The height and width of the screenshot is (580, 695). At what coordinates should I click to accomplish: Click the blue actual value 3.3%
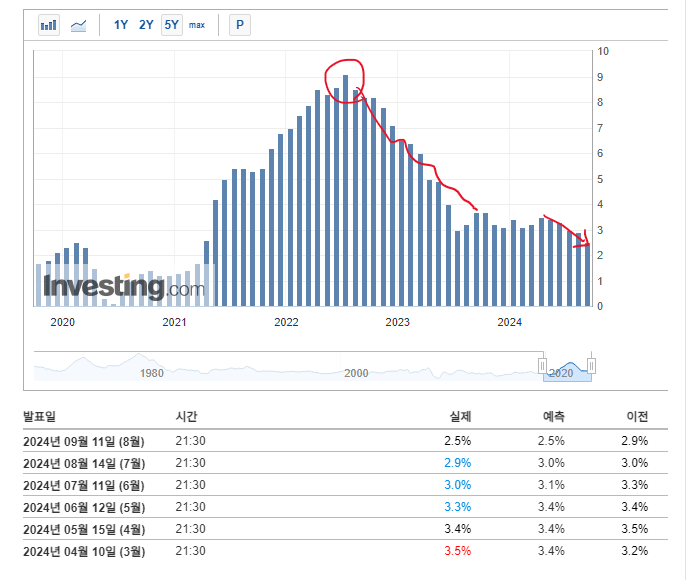[457, 507]
